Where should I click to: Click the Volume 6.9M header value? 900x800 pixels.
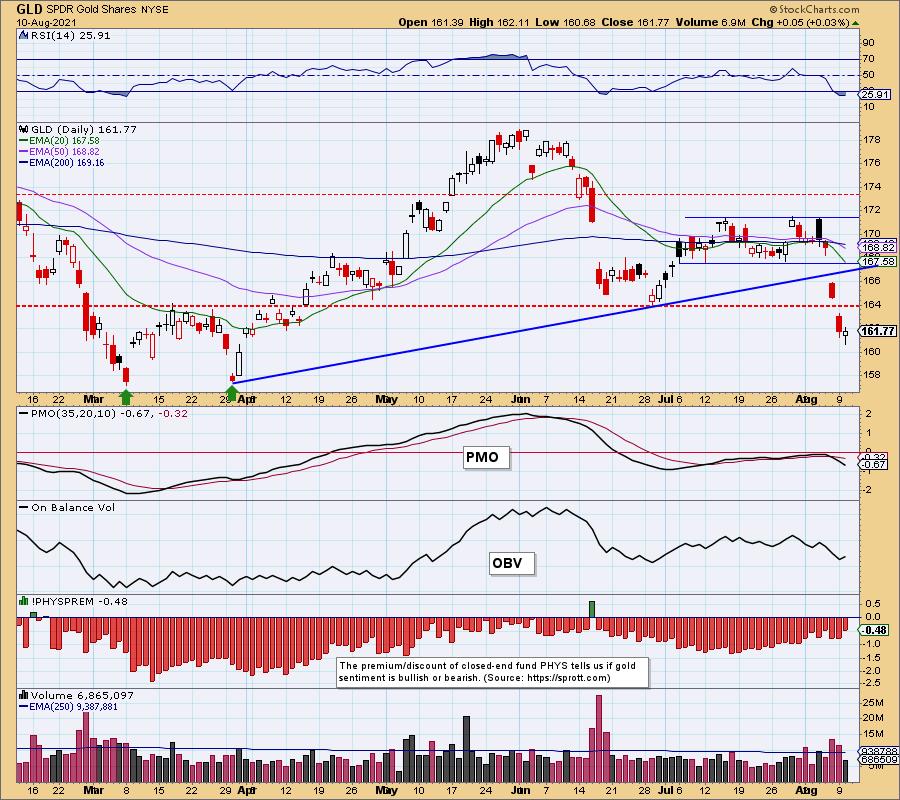point(711,22)
